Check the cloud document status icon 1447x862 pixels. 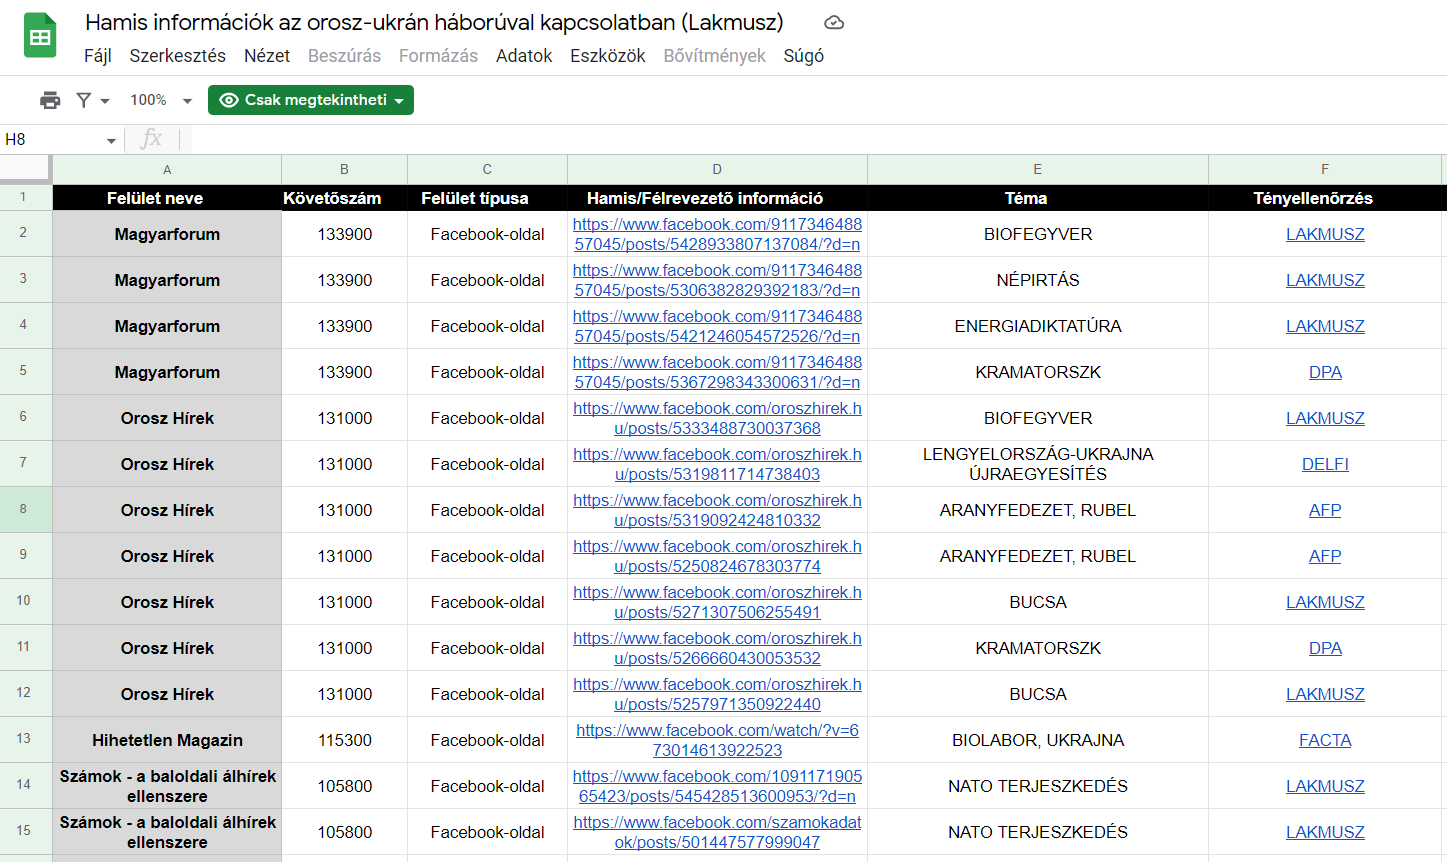[834, 22]
